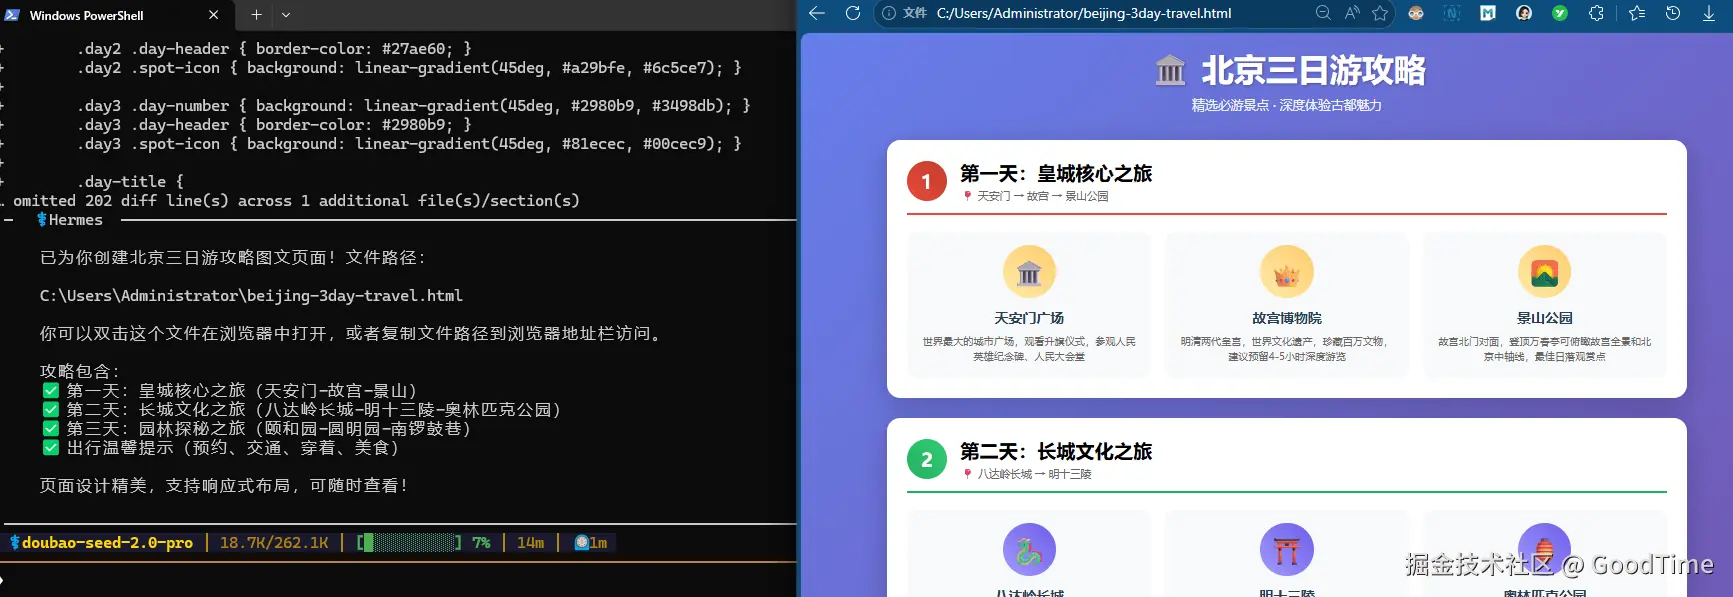Click the .day-title { code line
This screenshot has width=1733, height=597.
pos(131,182)
